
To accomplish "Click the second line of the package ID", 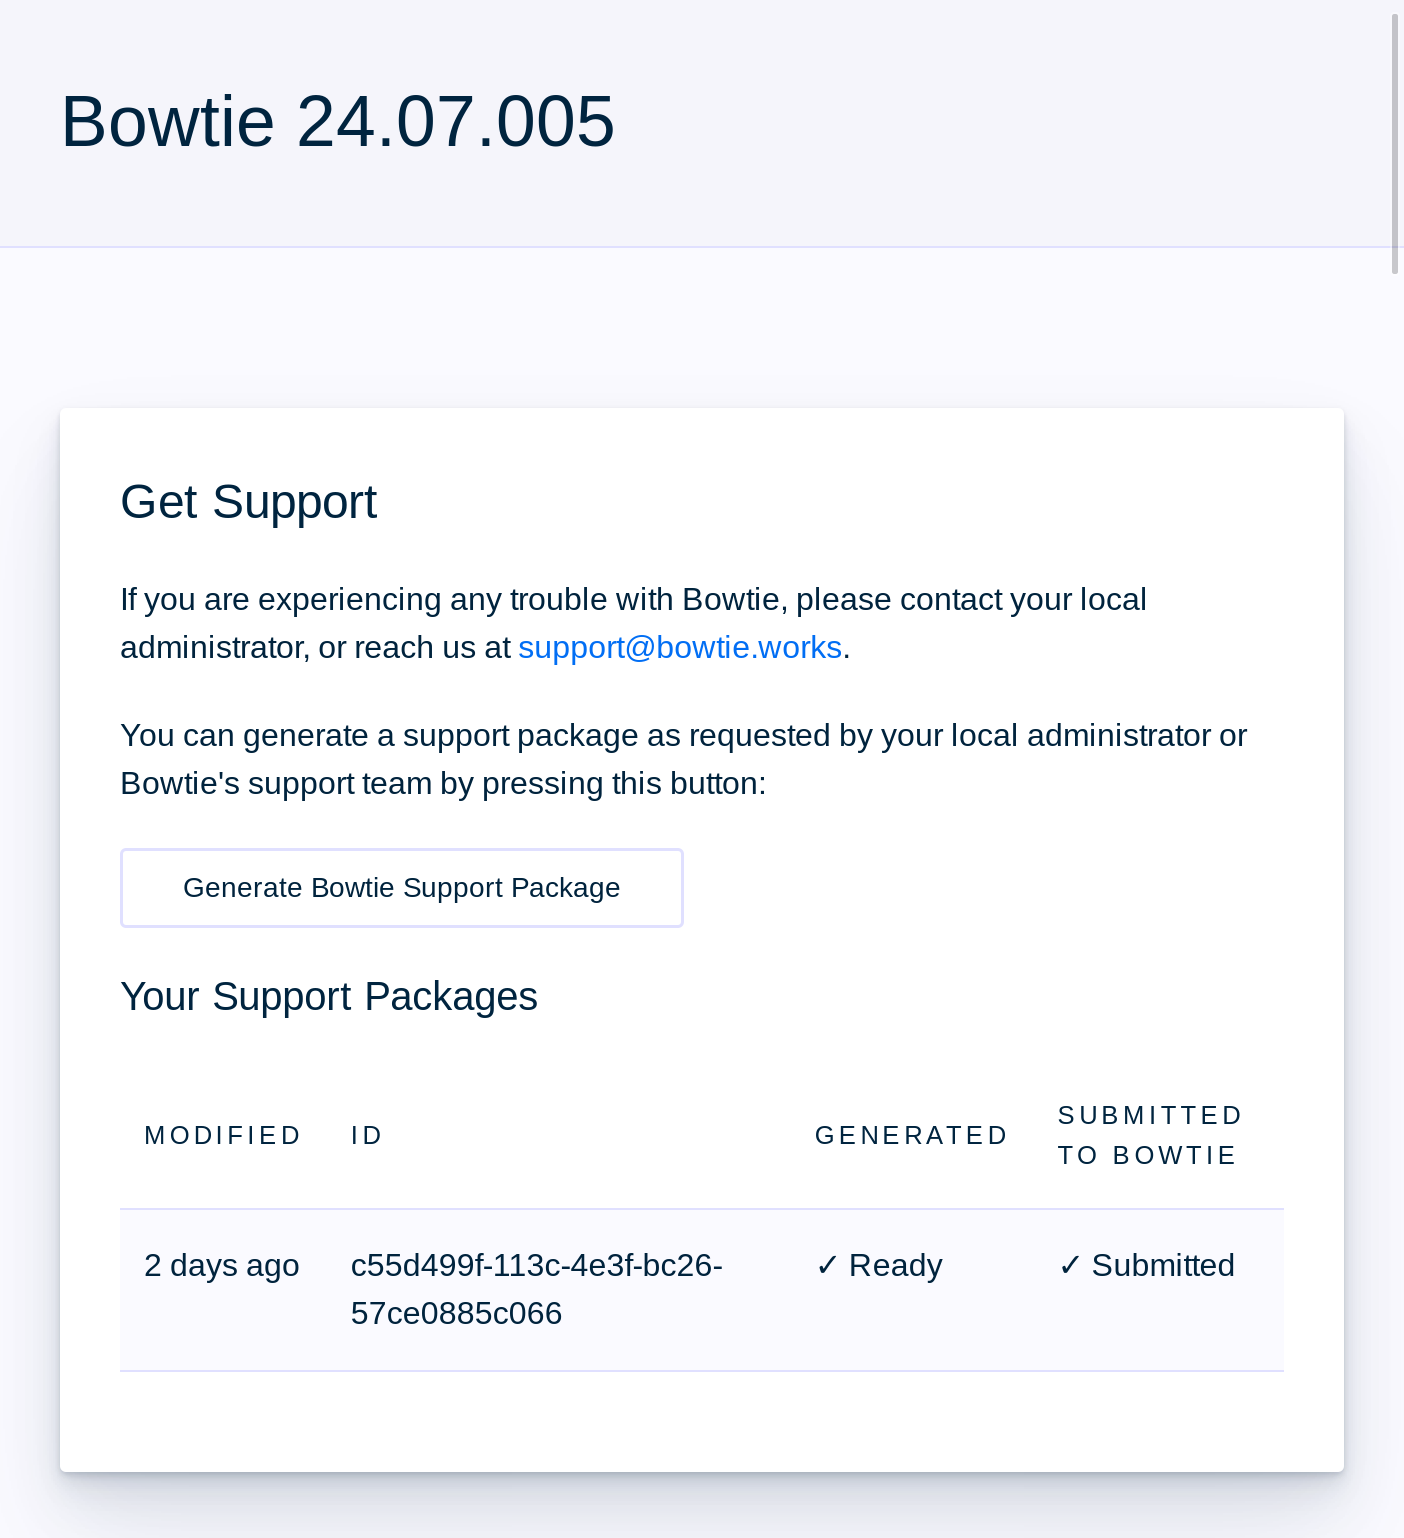I will 456,1314.
